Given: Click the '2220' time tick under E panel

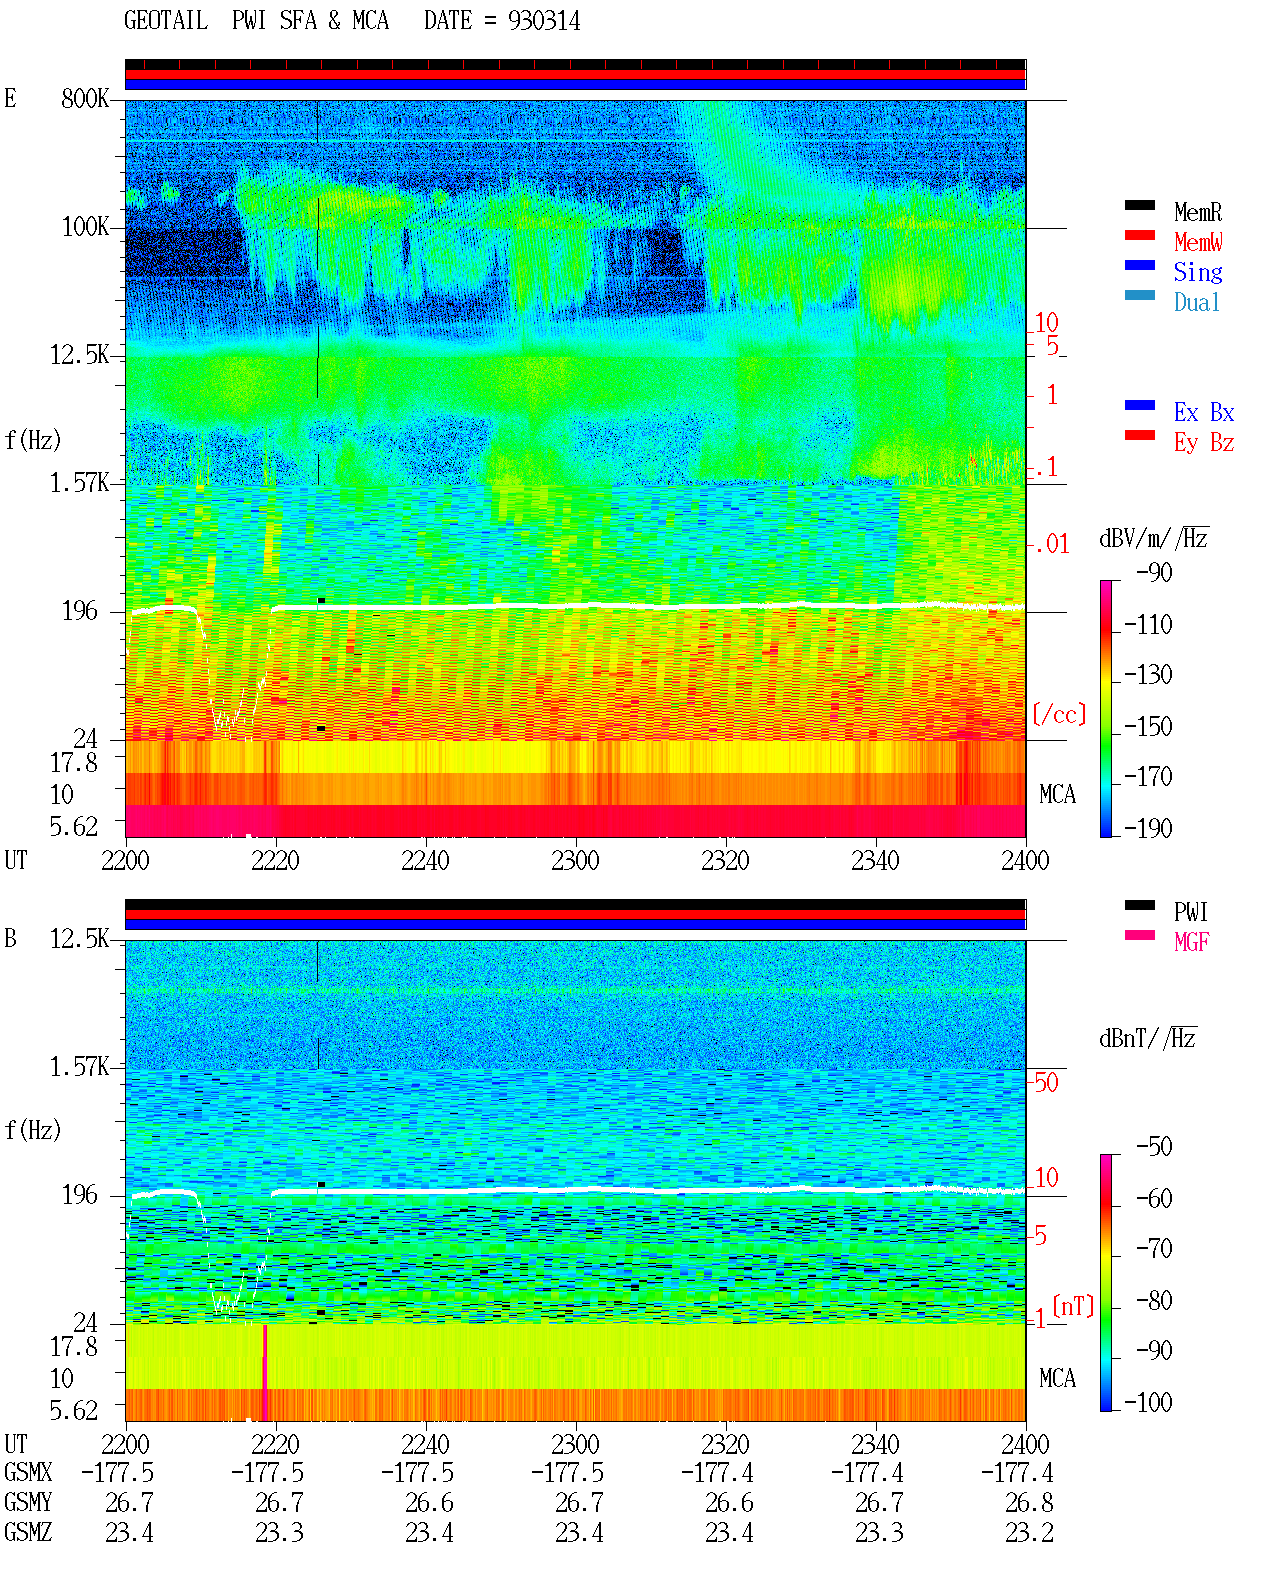Looking at the screenshot, I should (275, 860).
